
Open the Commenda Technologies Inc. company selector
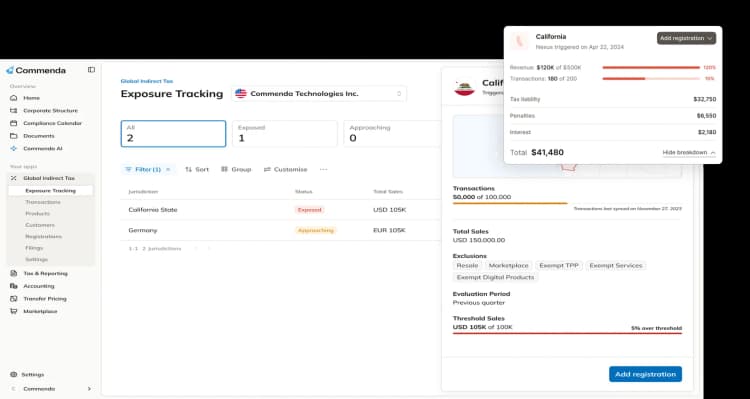[x=319, y=94]
